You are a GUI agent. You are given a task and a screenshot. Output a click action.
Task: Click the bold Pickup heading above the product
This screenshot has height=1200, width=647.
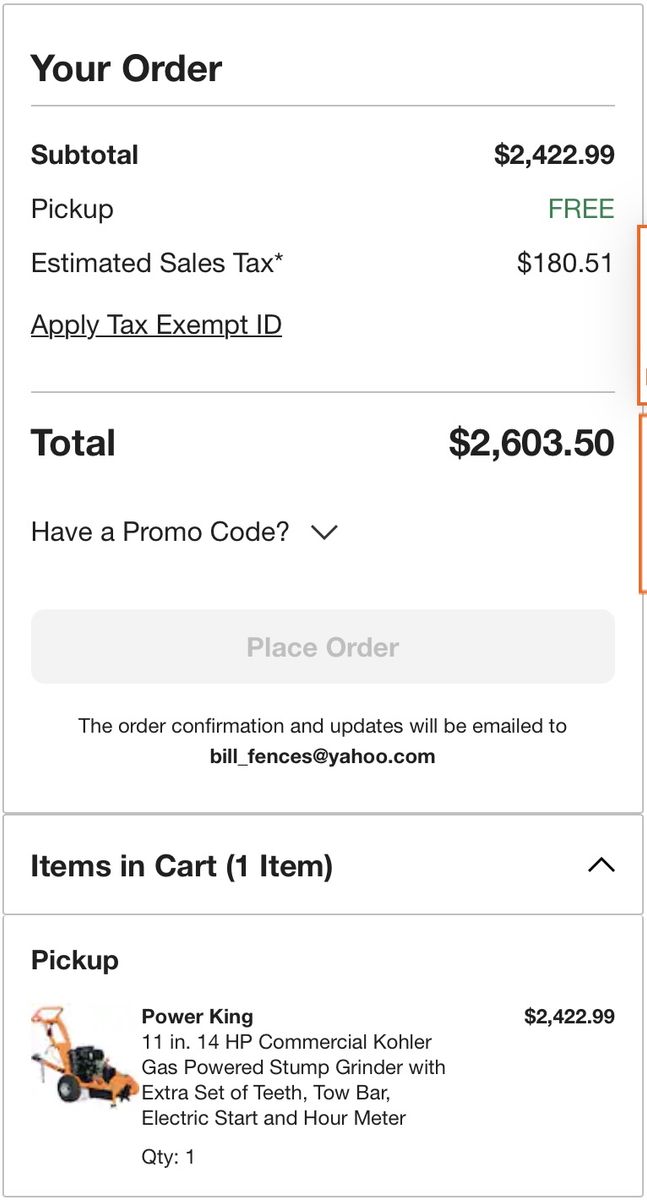coord(75,960)
